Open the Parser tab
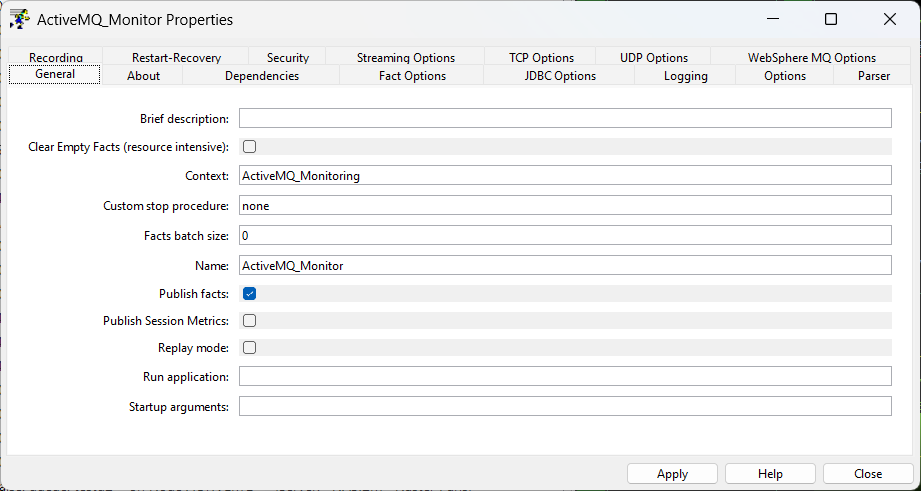The image size is (921, 491). pos(873,76)
